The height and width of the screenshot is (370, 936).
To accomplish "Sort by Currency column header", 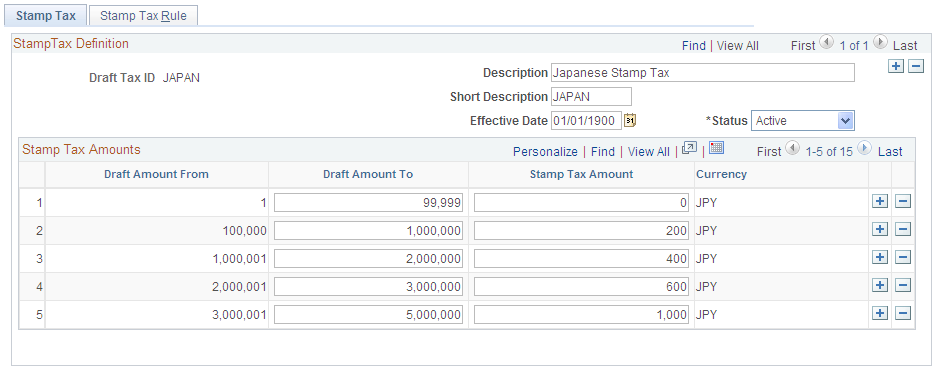I will tap(721, 174).
